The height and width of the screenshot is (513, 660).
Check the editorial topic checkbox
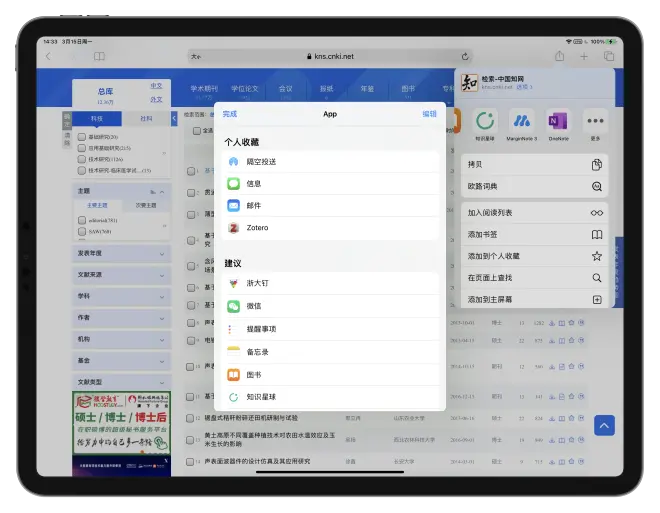pos(82,220)
